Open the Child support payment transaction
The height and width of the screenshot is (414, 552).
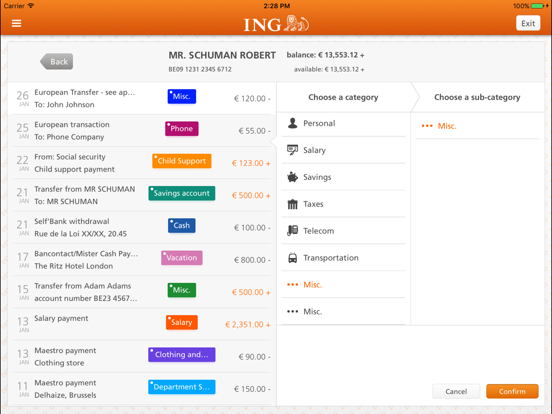tap(142, 163)
